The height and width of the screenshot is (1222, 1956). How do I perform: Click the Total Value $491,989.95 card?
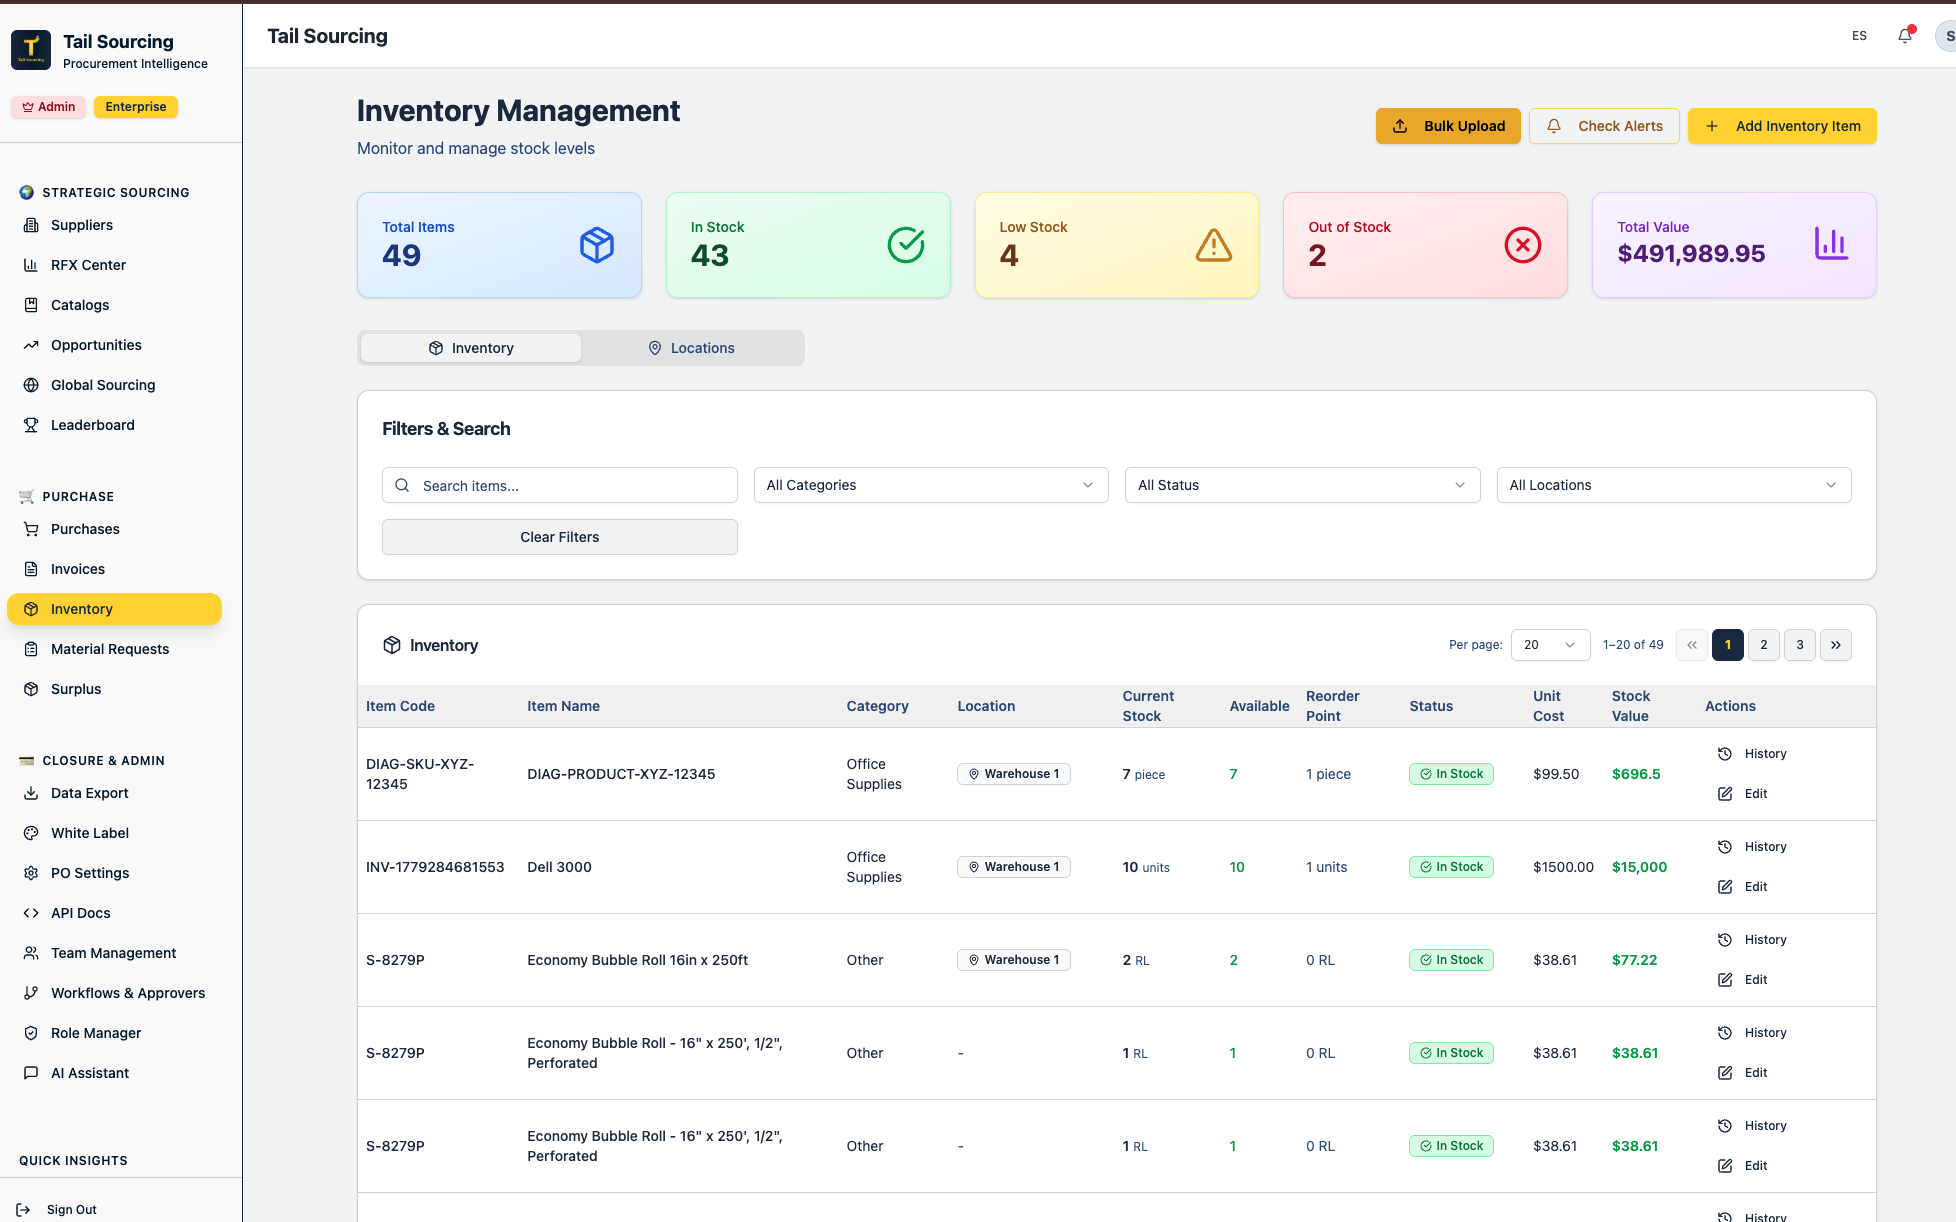tap(1734, 245)
